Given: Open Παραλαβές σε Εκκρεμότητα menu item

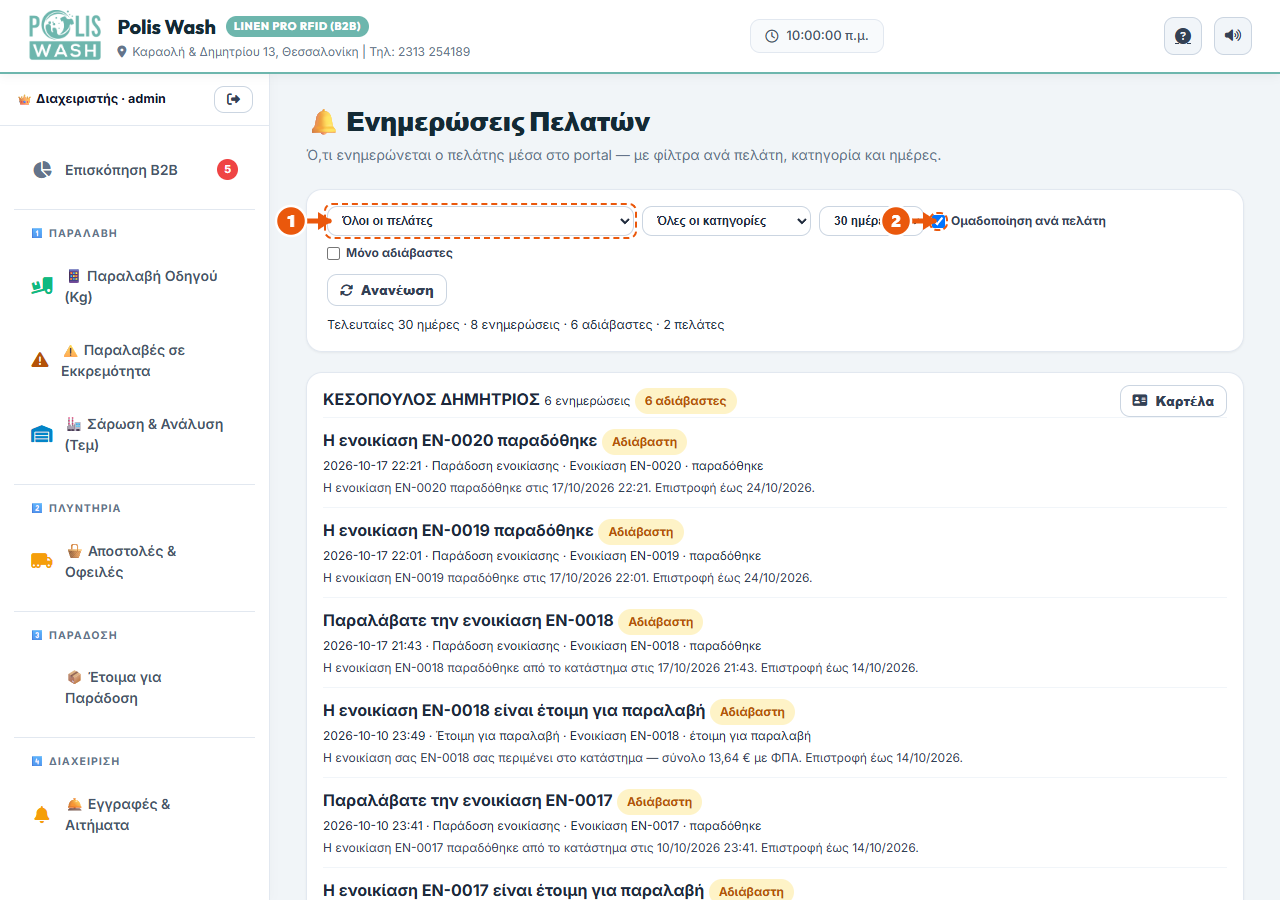Looking at the screenshot, I should tap(134, 361).
